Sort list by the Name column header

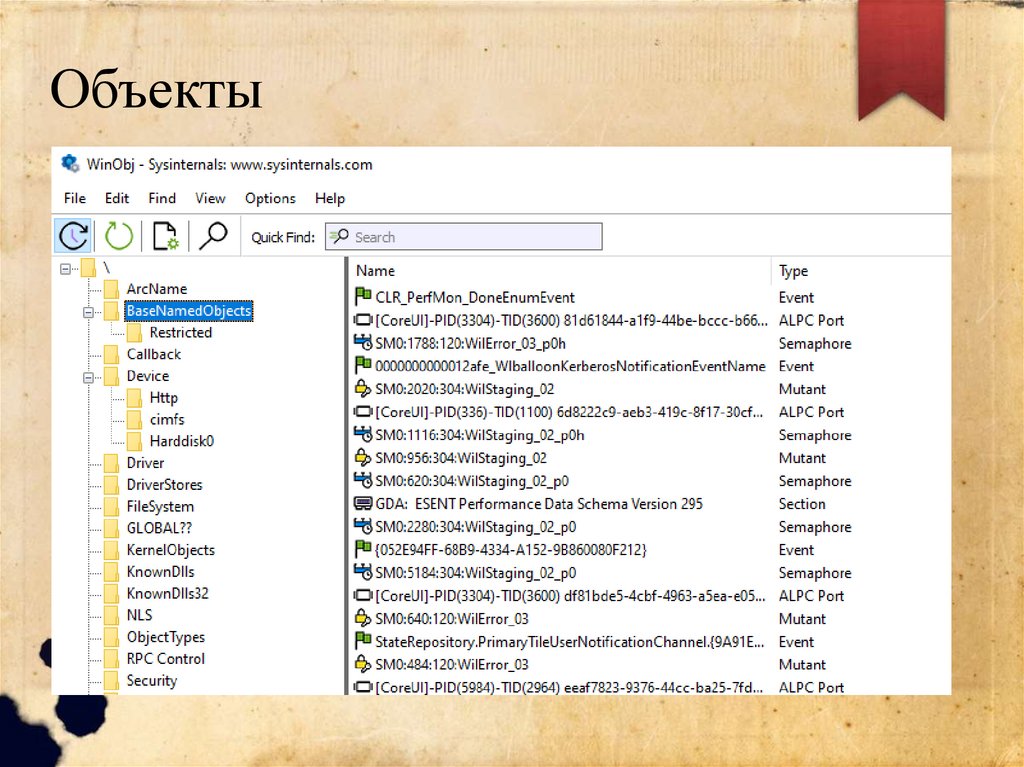[x=376, y=271]
